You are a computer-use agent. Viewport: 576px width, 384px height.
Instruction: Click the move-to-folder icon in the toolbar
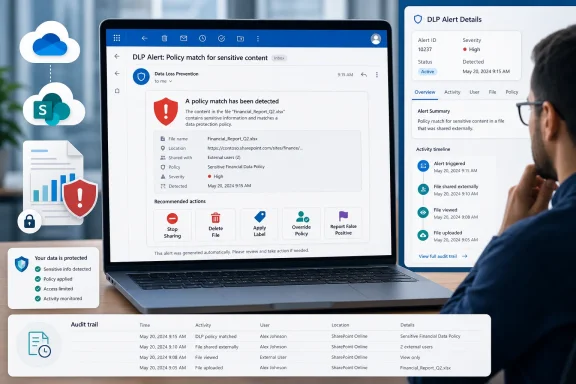point(240,39)
